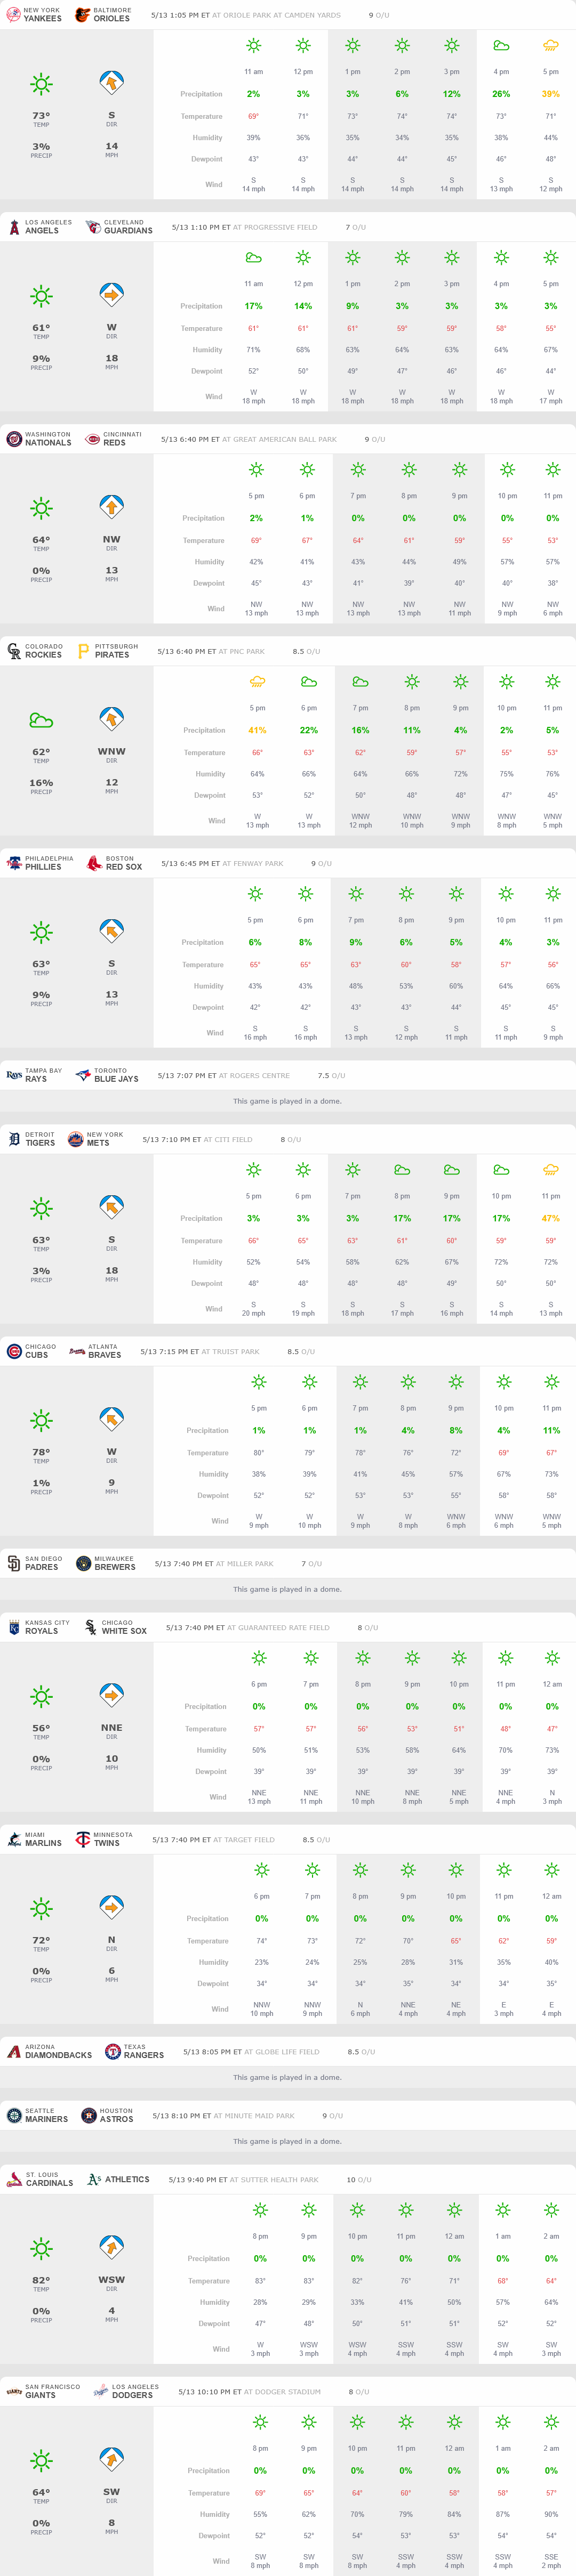Viewport: 576px width, 2576px height.
Task: Click the Baltimore Orioles logo
Action: [83, 15]
